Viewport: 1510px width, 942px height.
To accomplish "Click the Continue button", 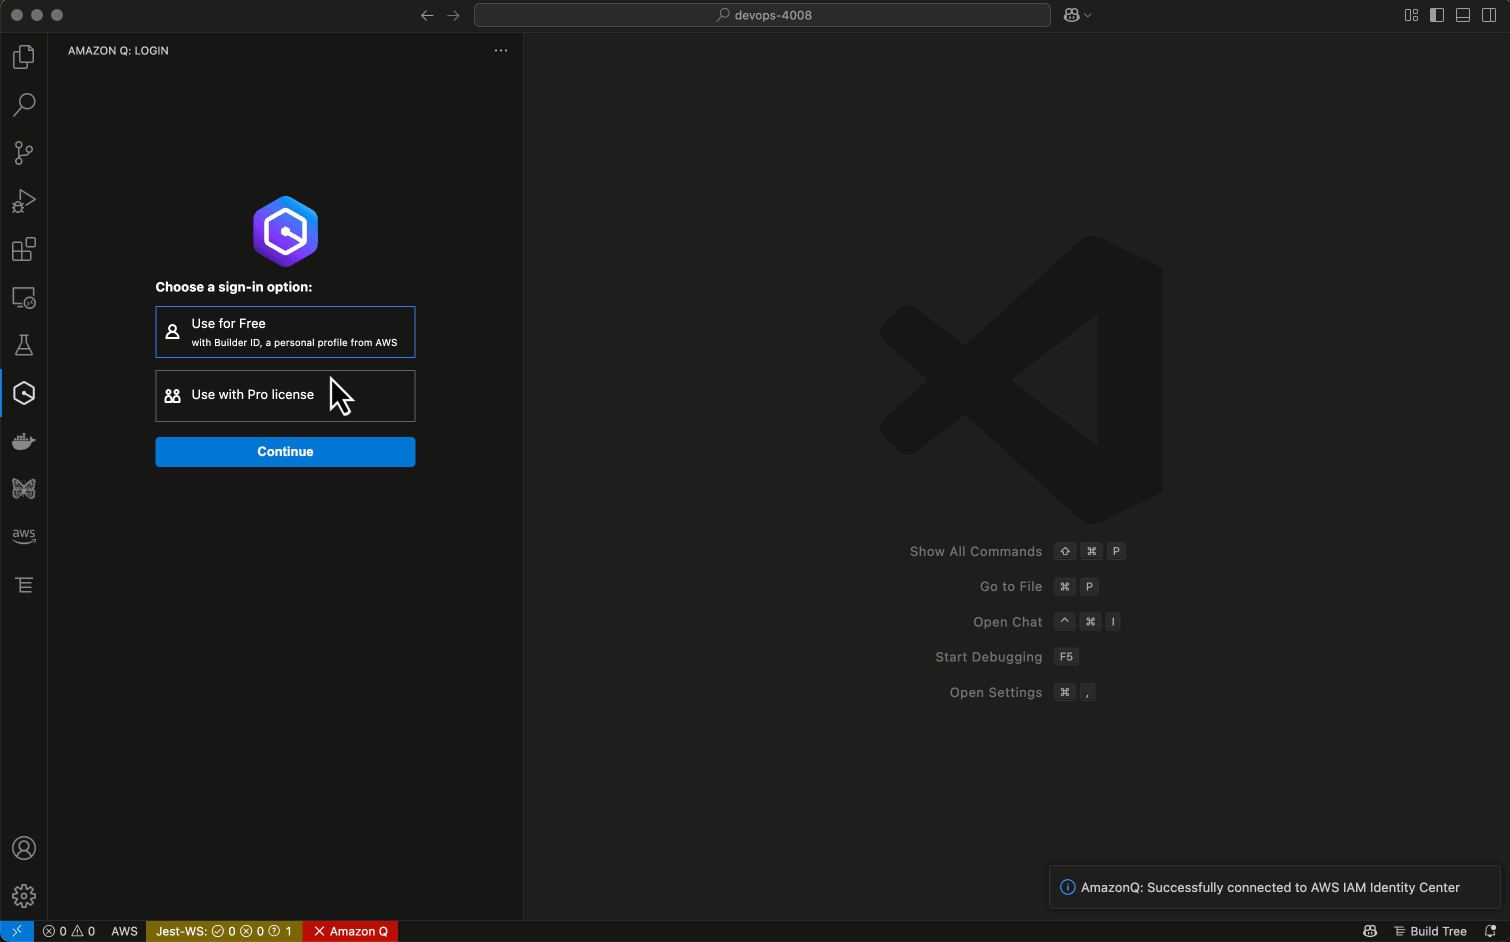I will click(x=285, y=452).
